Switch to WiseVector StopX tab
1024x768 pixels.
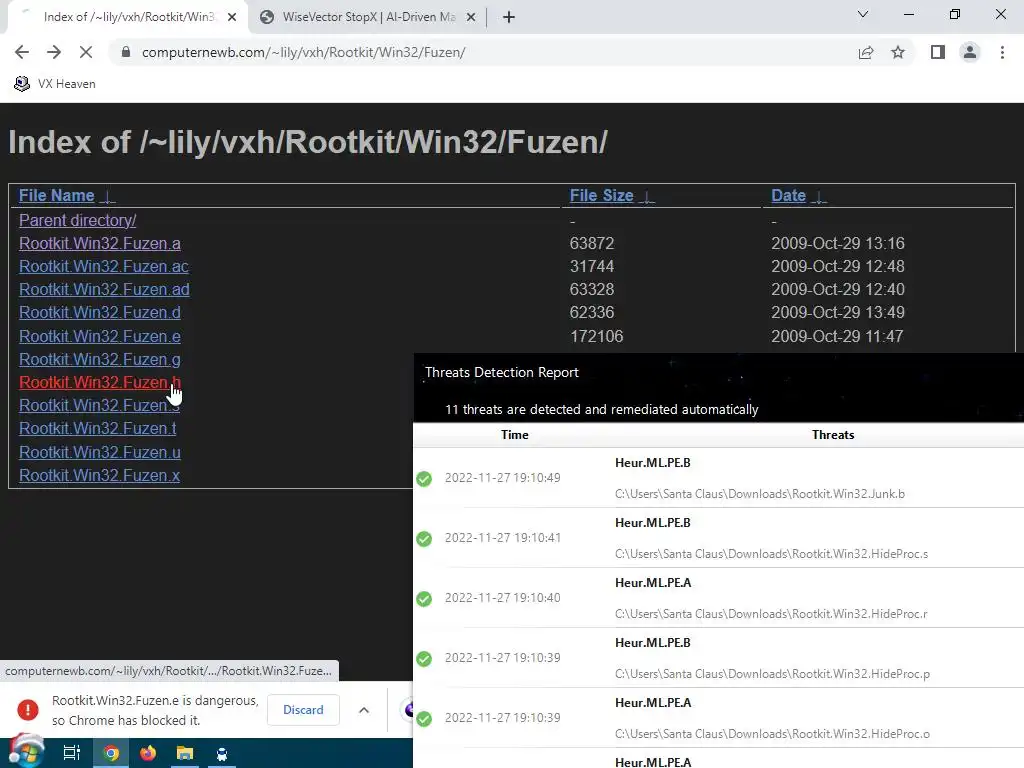tap(368, 17)
